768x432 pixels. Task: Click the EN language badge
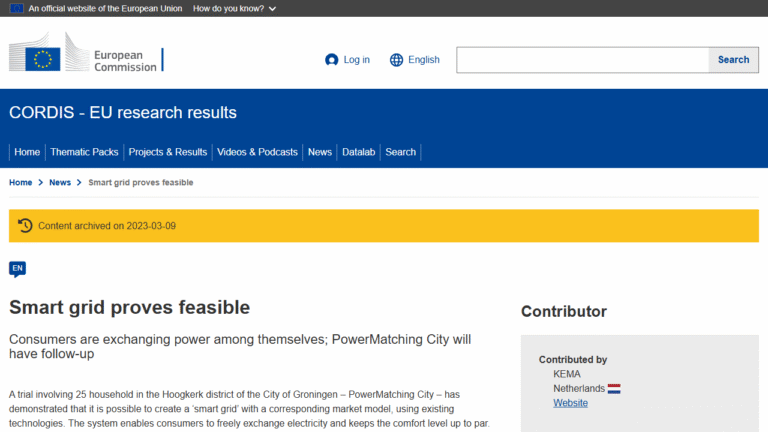click(17, 268)
